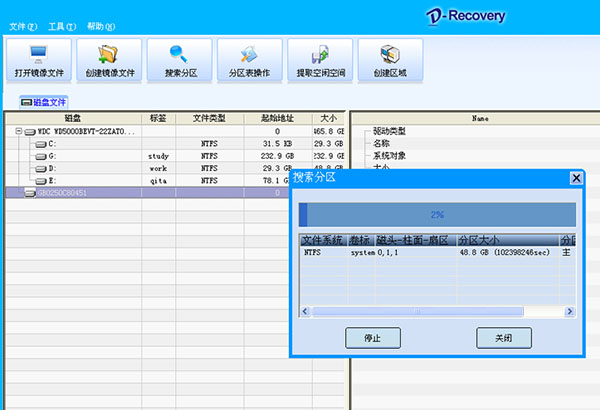The width and height of the screenshot is (600, 410).
Task: Click the 'study' label cell
Action: 158,156
